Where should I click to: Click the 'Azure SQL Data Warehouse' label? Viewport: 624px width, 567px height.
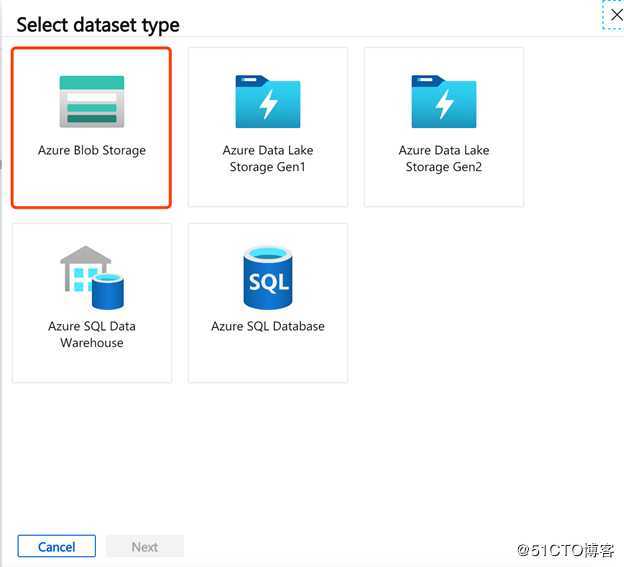click(92, 334)
